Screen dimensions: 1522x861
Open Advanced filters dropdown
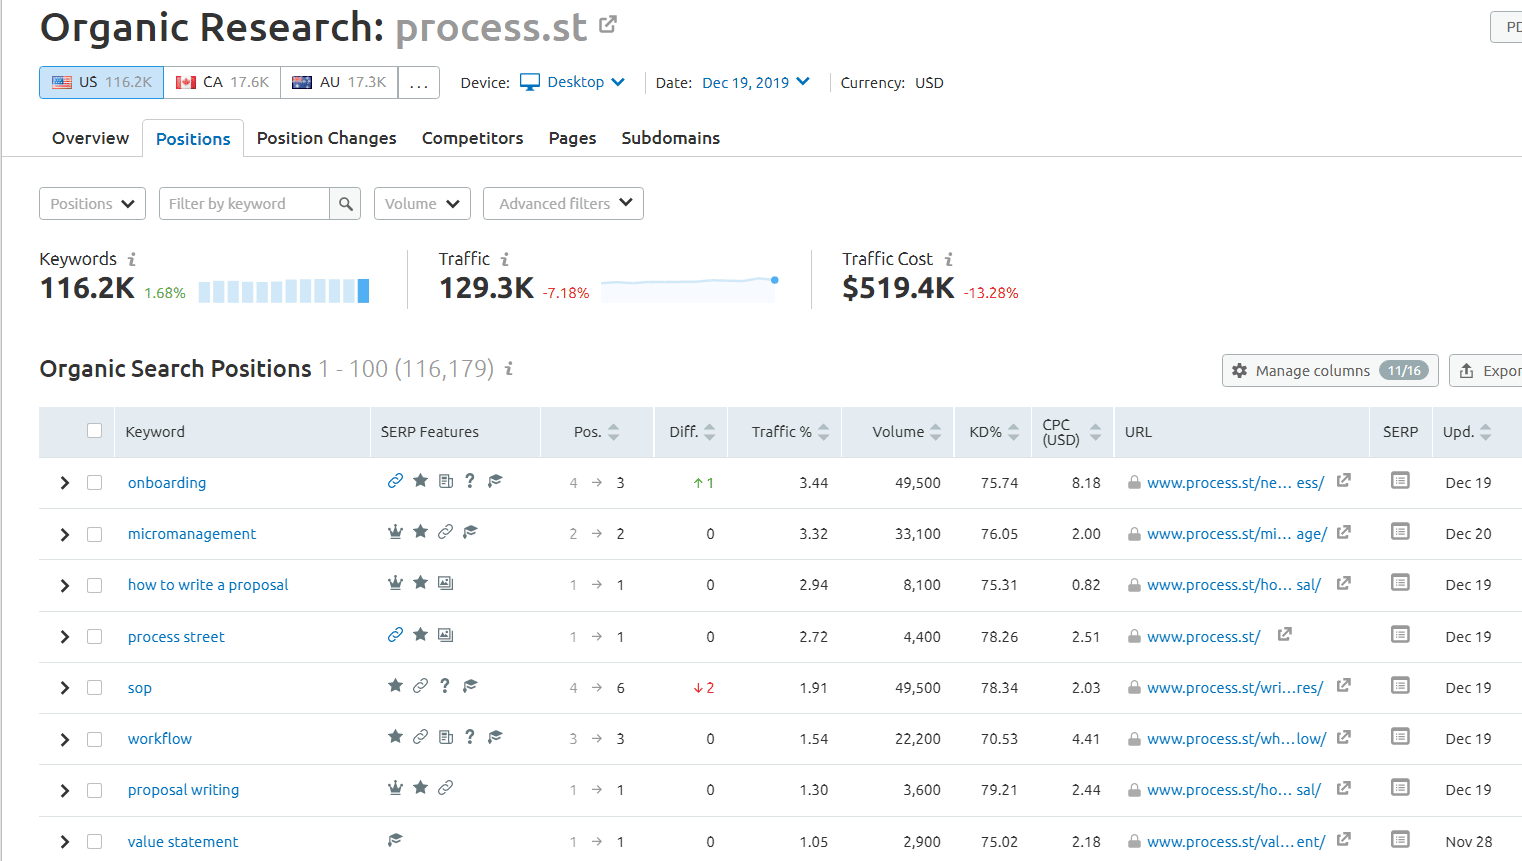[x=563, y=204]
